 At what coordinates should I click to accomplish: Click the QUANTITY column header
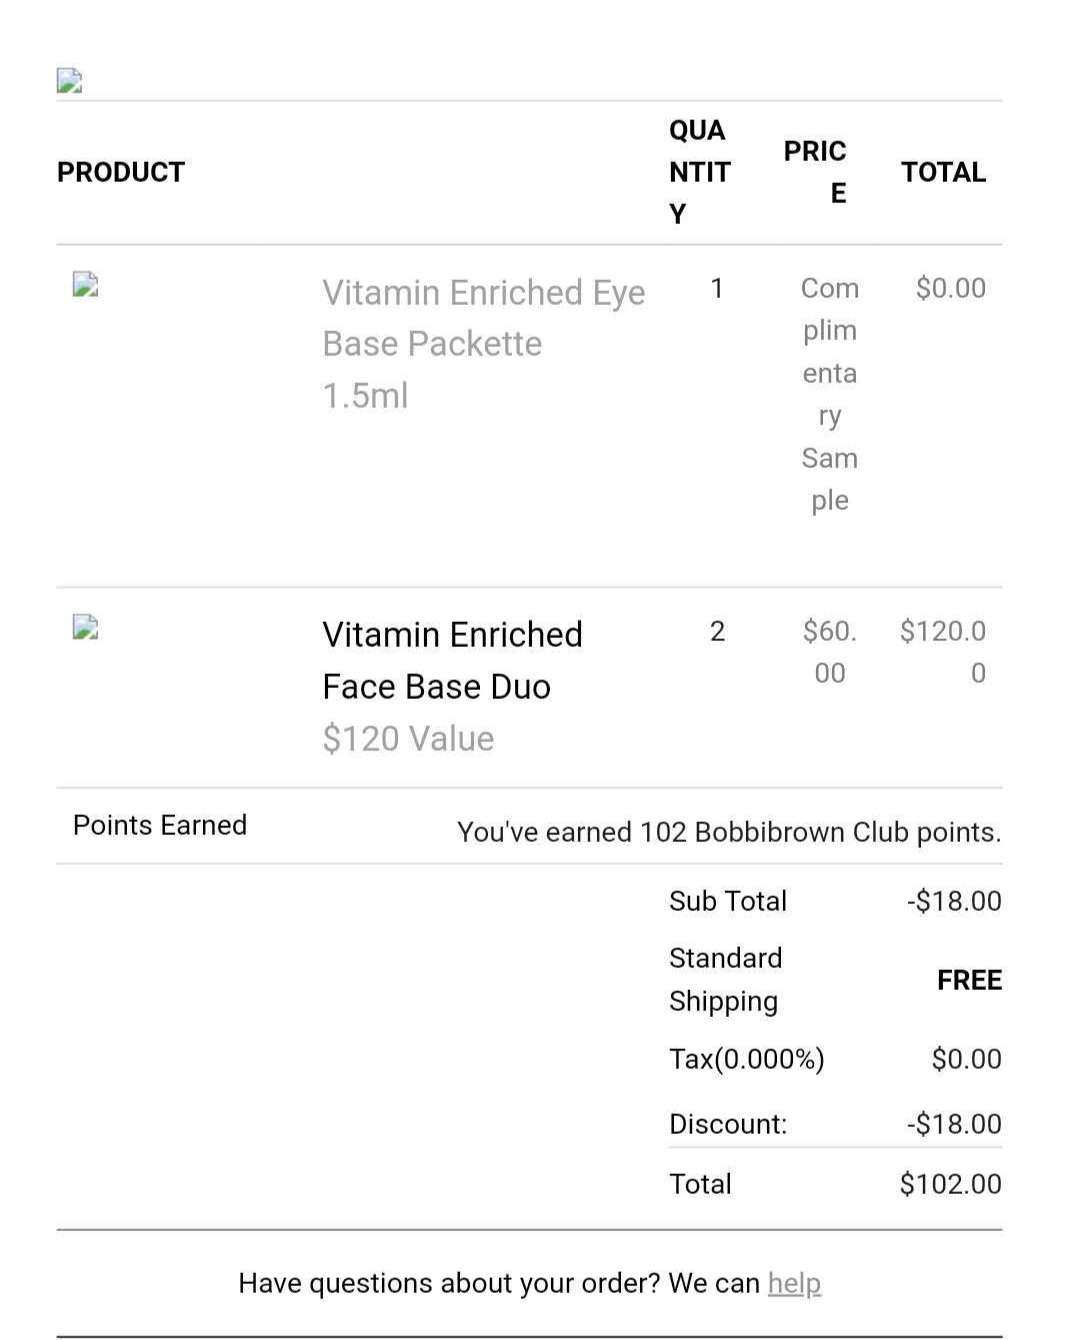(698, 172)
